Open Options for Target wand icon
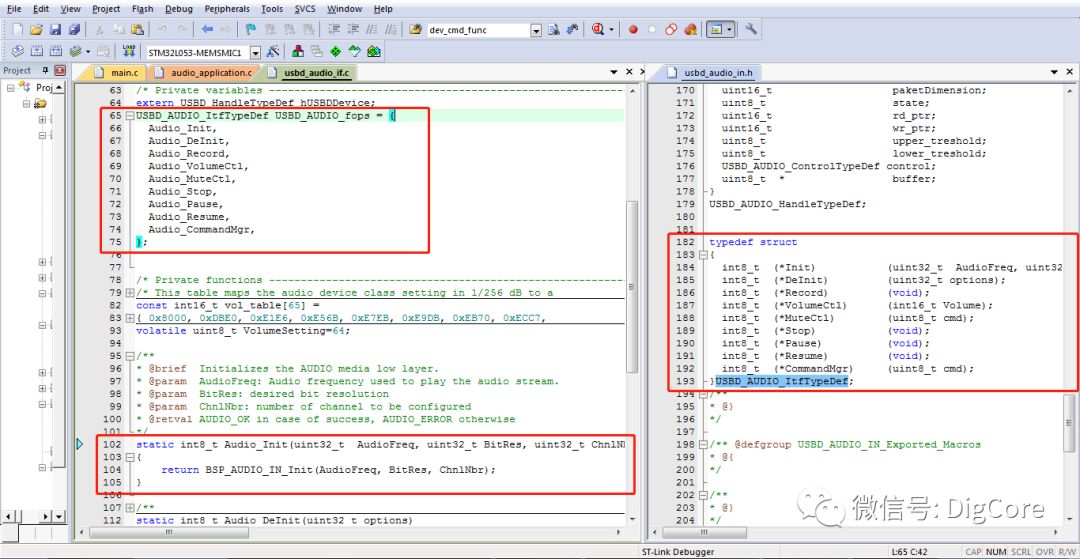The image size is (1080, 559). click(273, 52)
